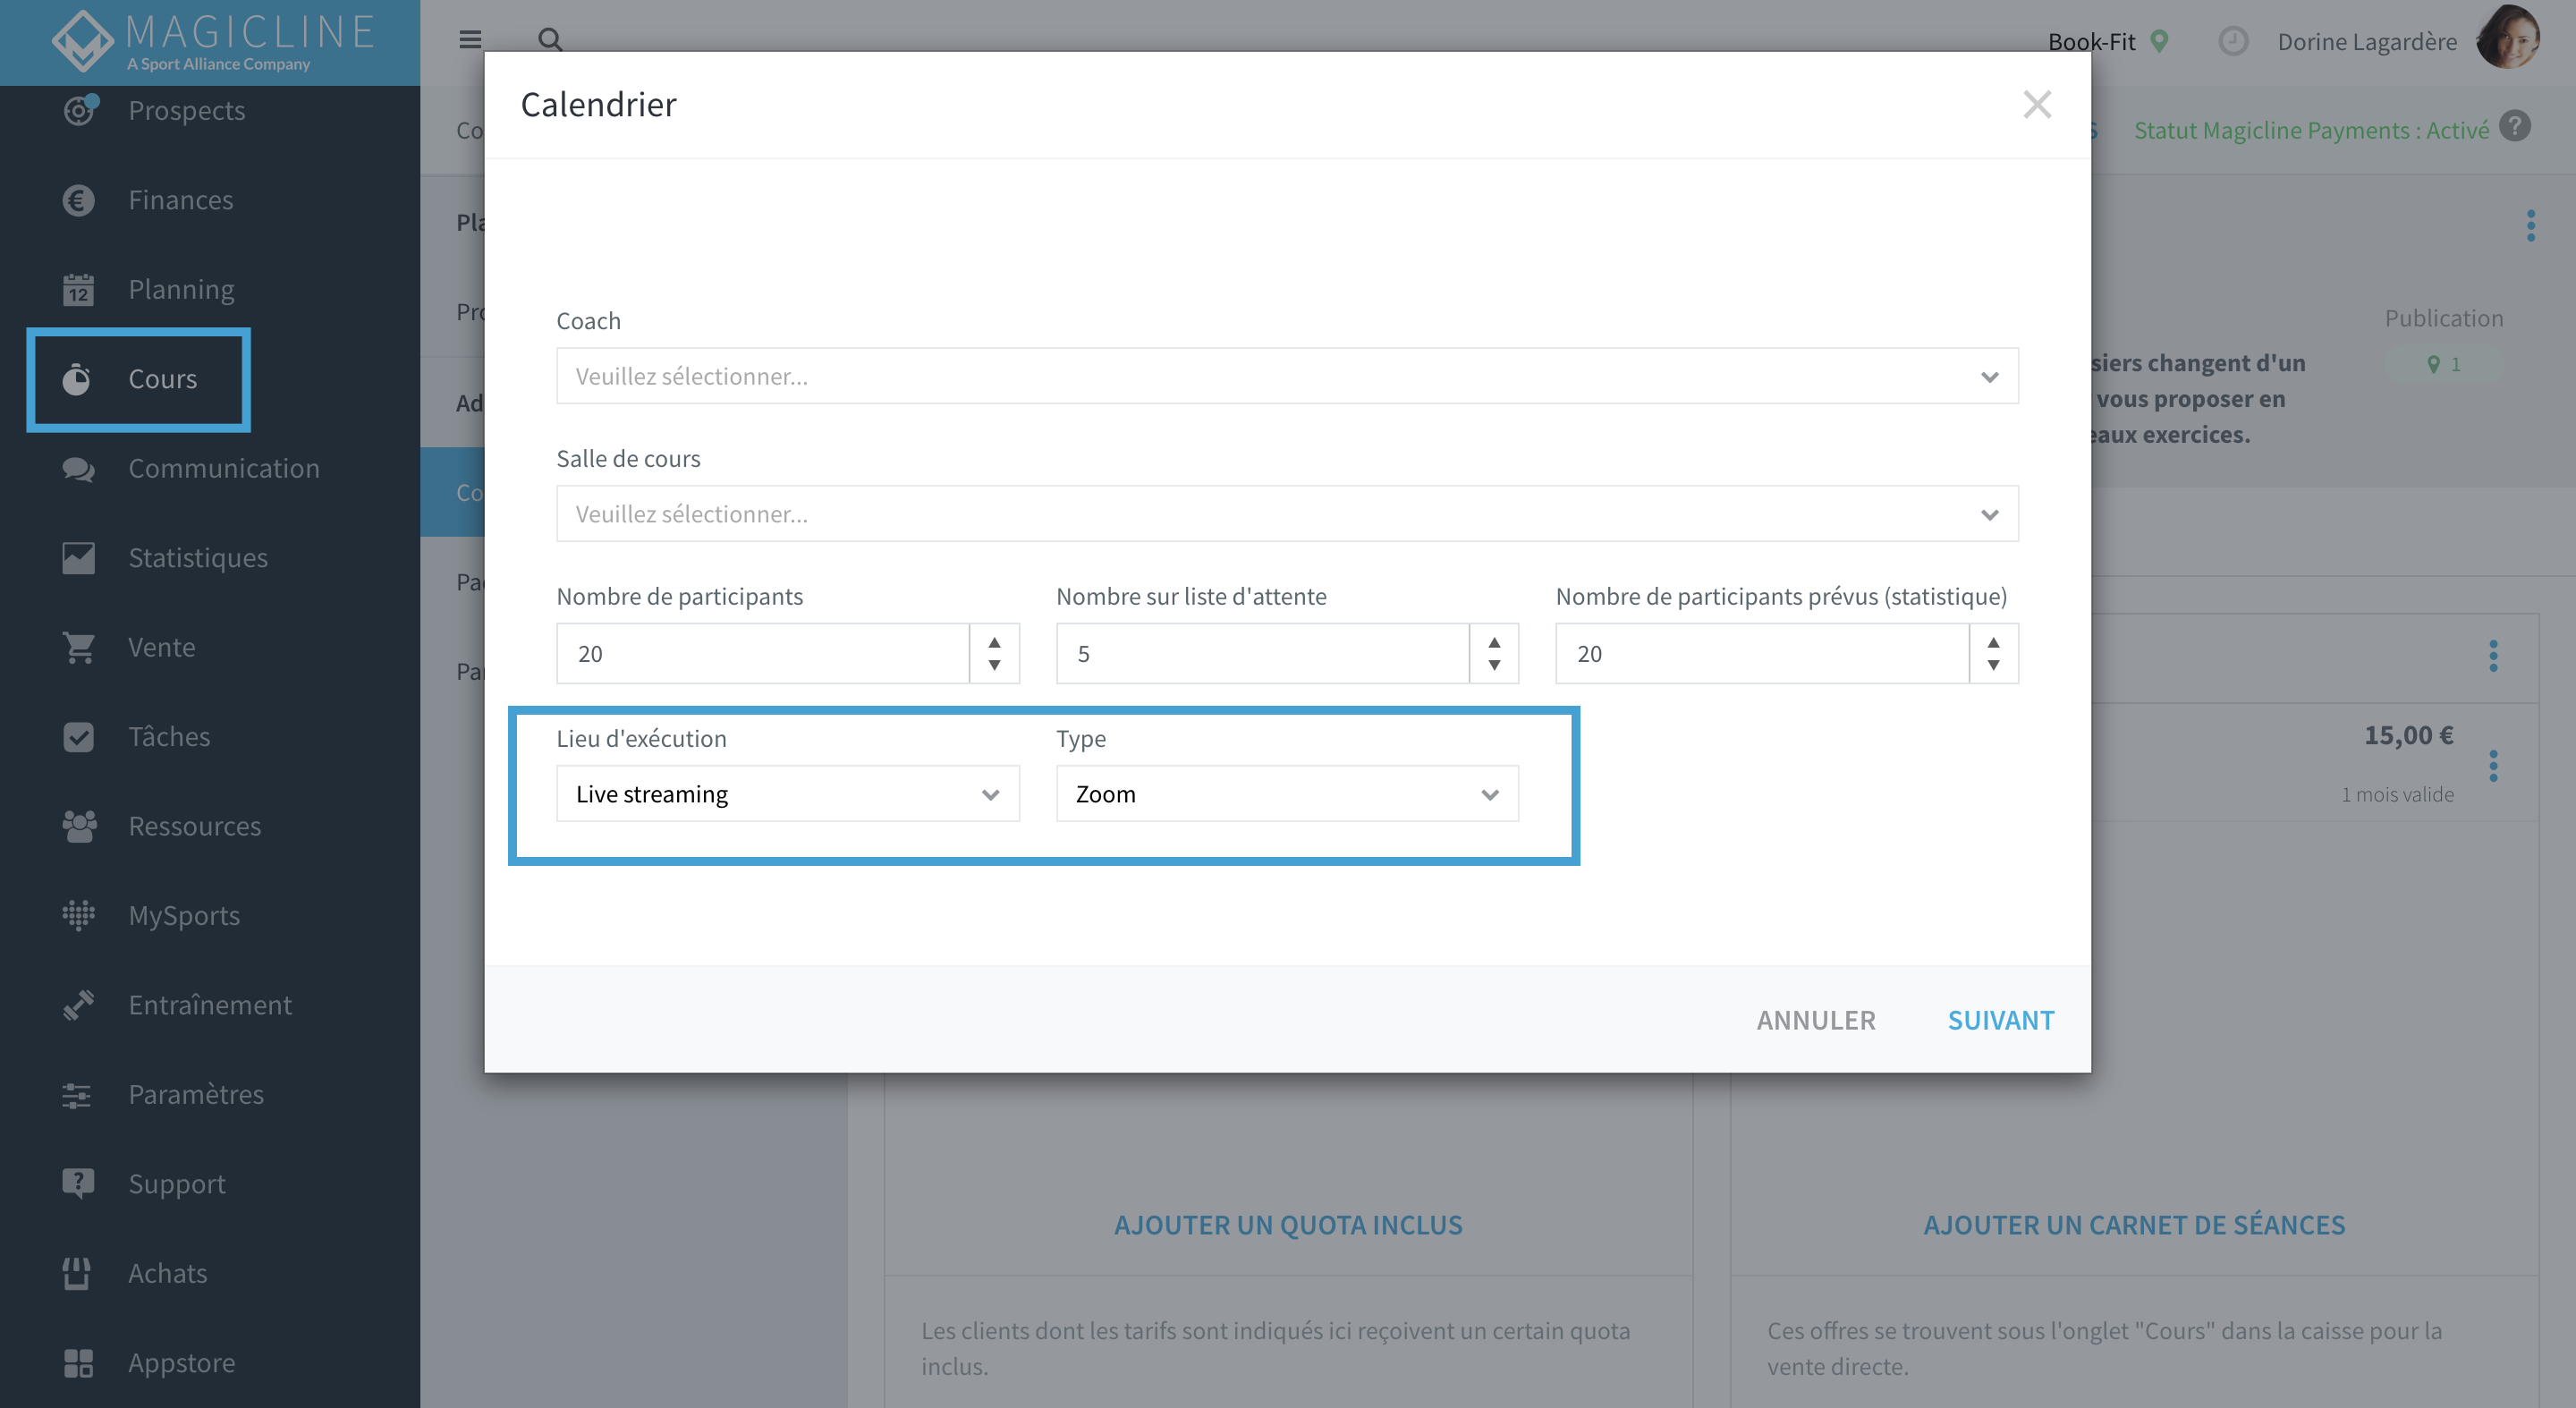Screen dimensions: 2576x1408
Task: Open the Type dropdown showing Zoom
Action: click(x=1287, y=794)
